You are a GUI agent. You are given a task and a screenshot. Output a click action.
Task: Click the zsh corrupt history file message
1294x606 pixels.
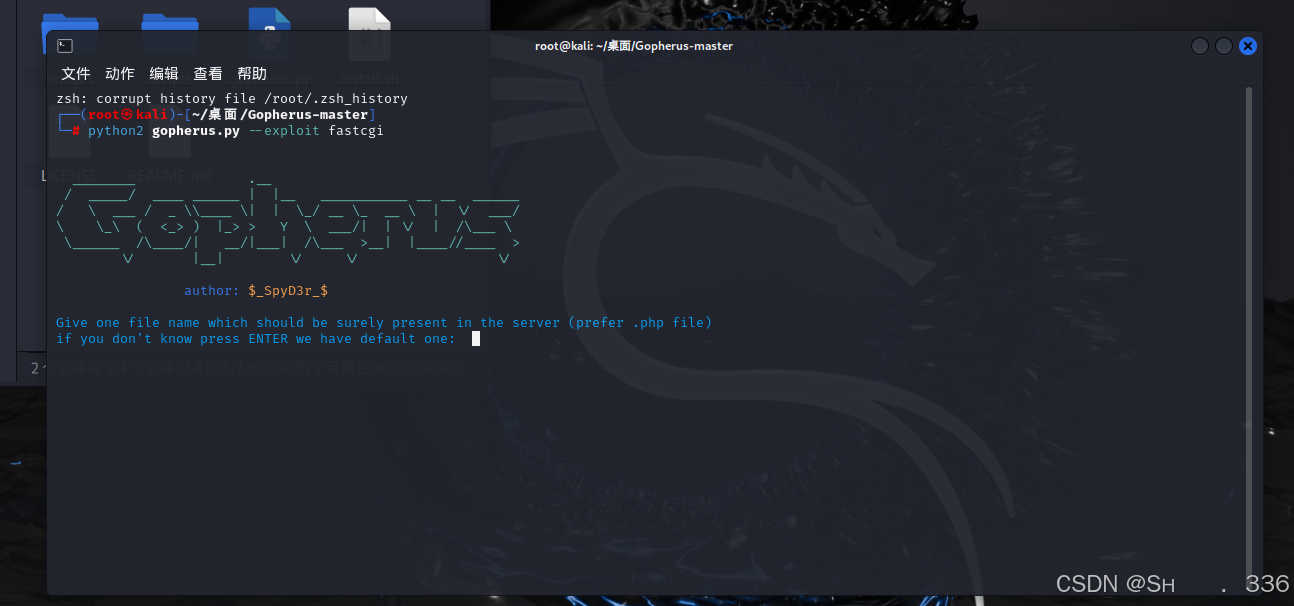(232, 99)
